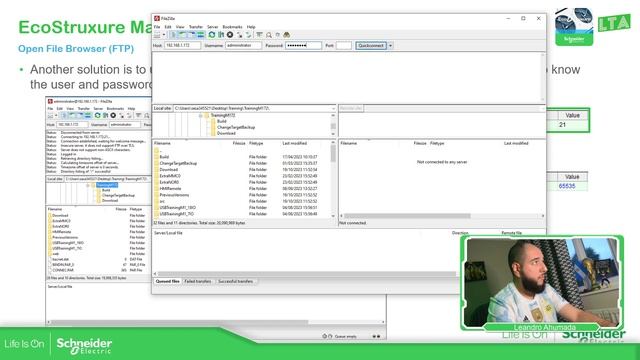Open the Bookmarks menu in FileZilla
The image size is (640, 360).
[232, 27]
